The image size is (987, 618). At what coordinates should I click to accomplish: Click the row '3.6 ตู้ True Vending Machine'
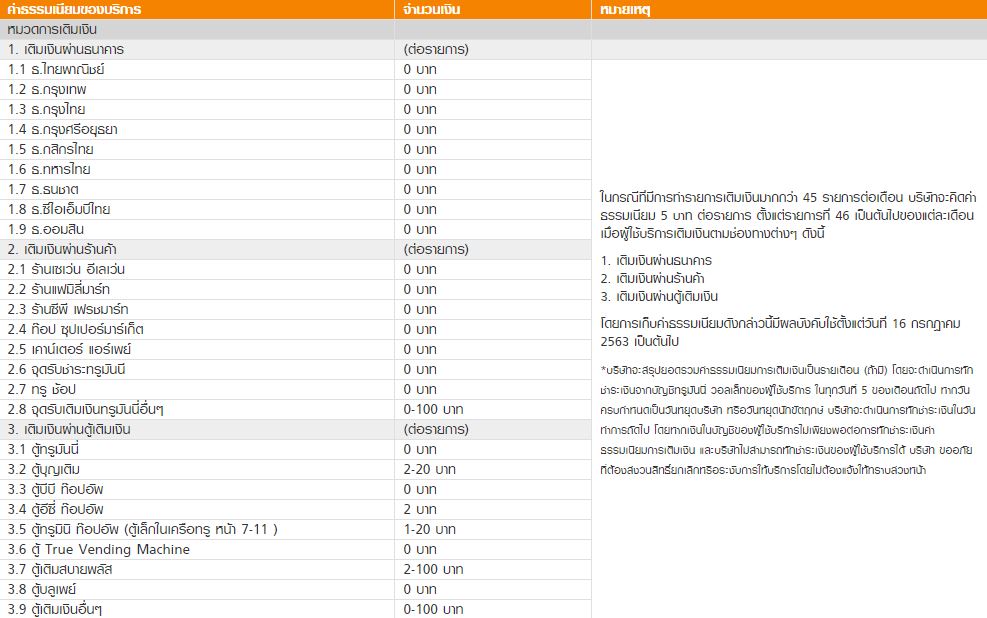(98, 549)
